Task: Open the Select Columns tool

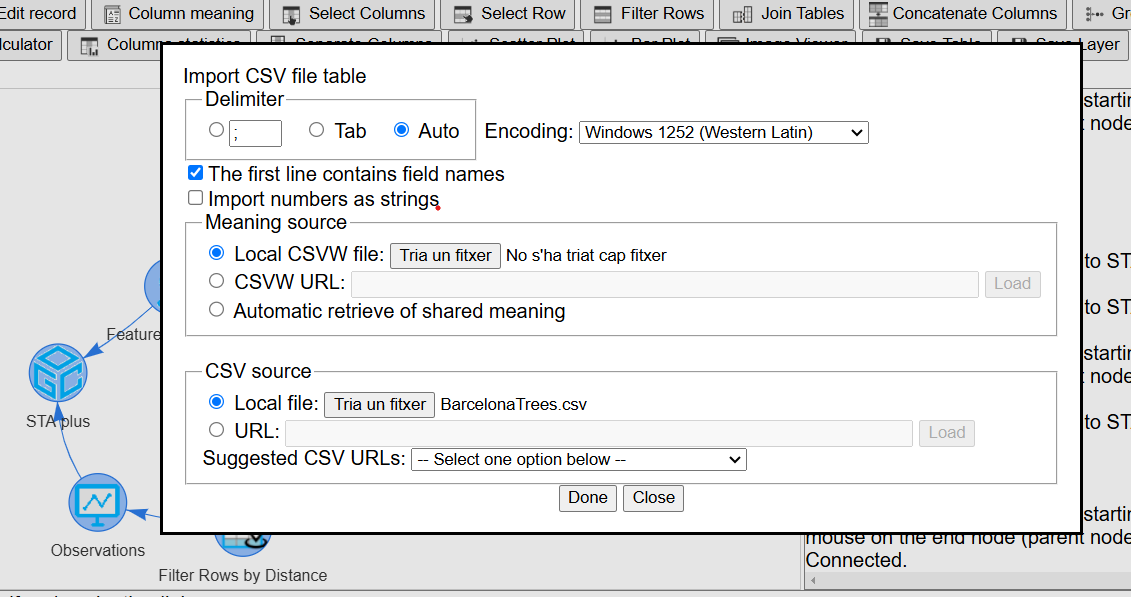Action: (352, 14)
